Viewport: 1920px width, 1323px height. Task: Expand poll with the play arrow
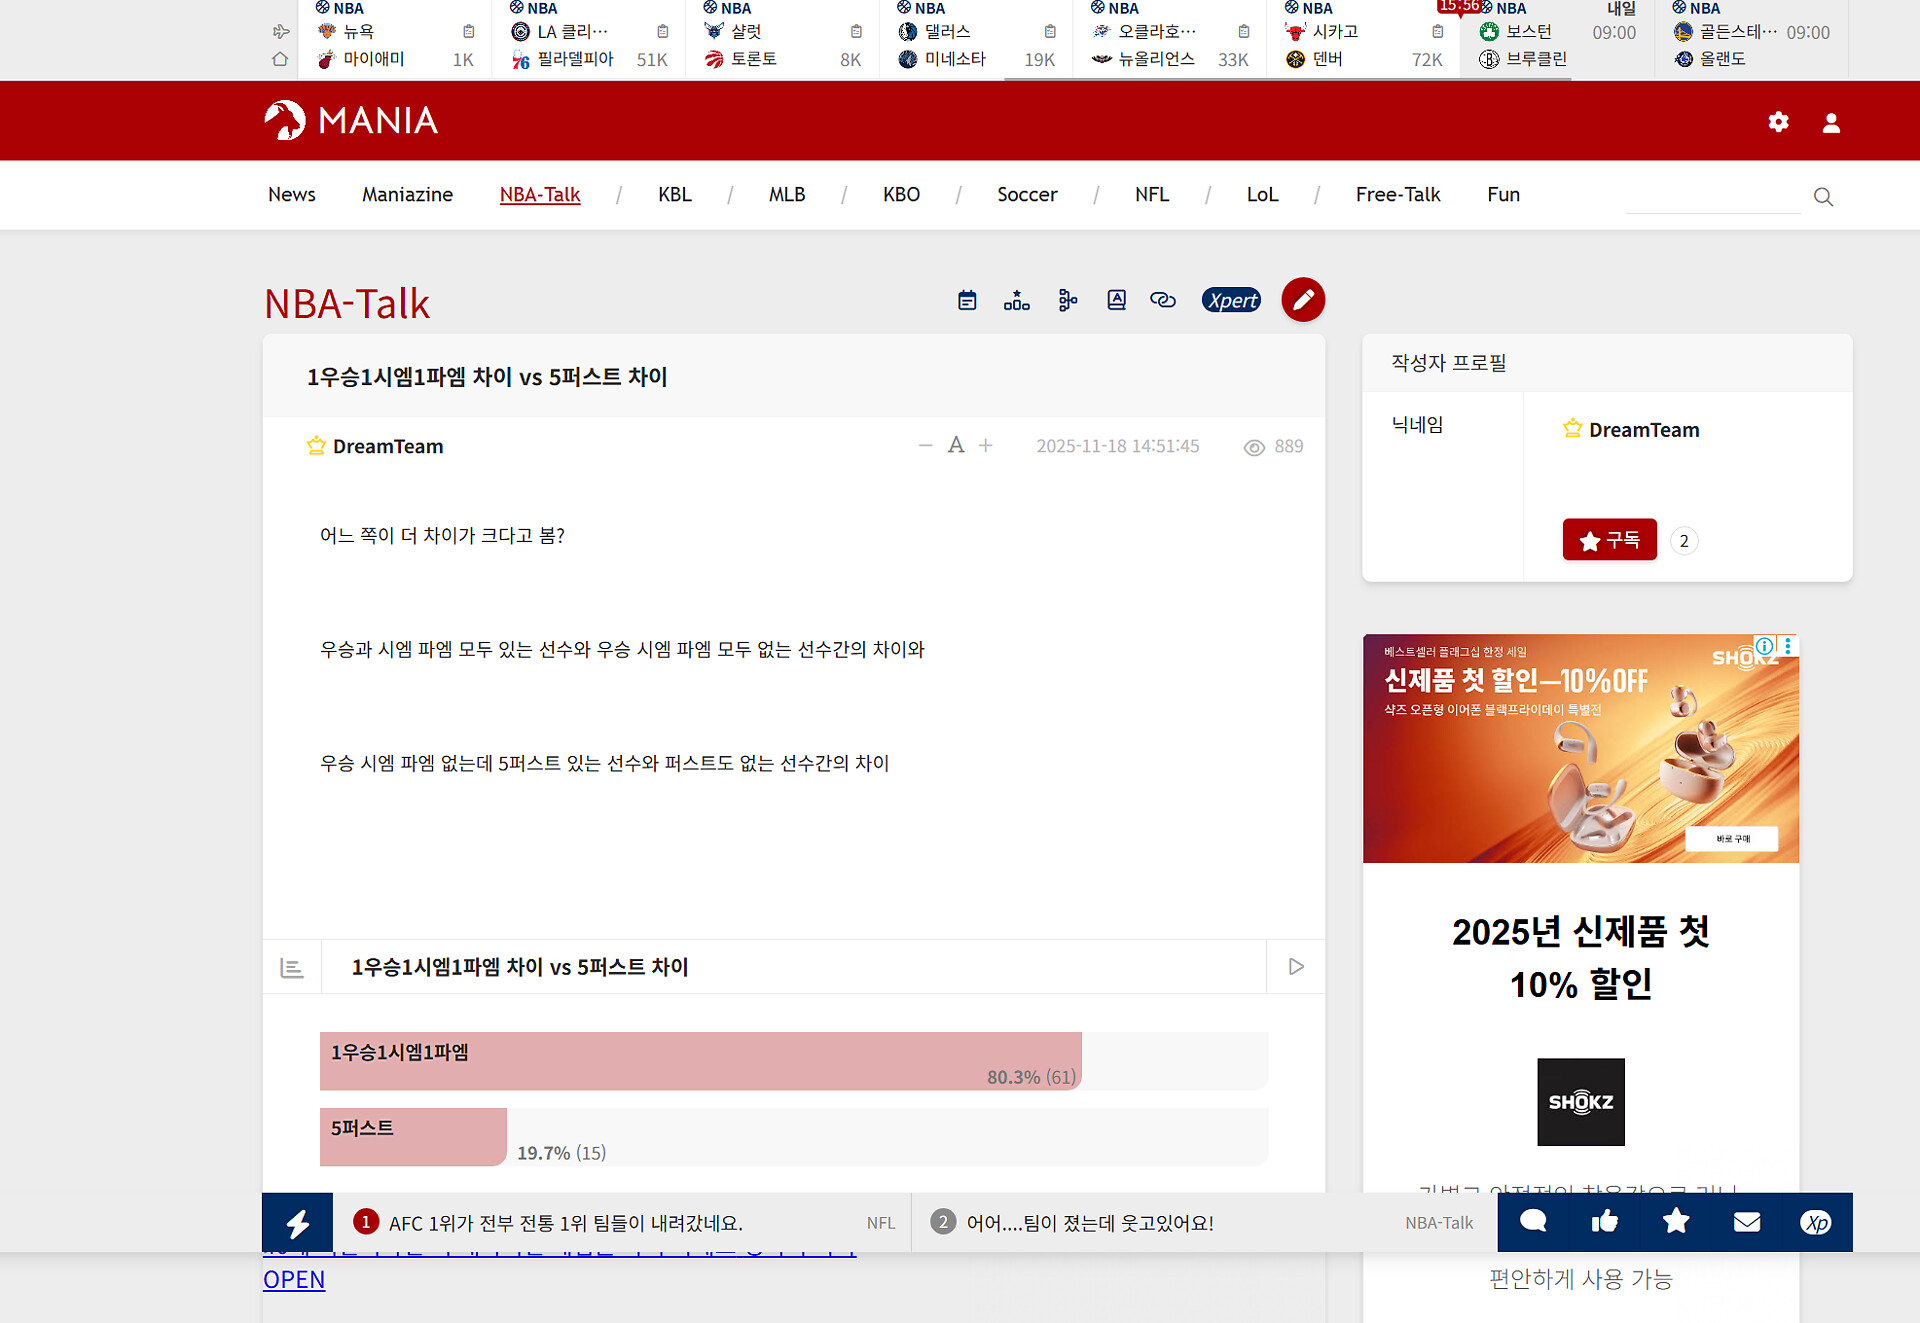pos(1296,967)
